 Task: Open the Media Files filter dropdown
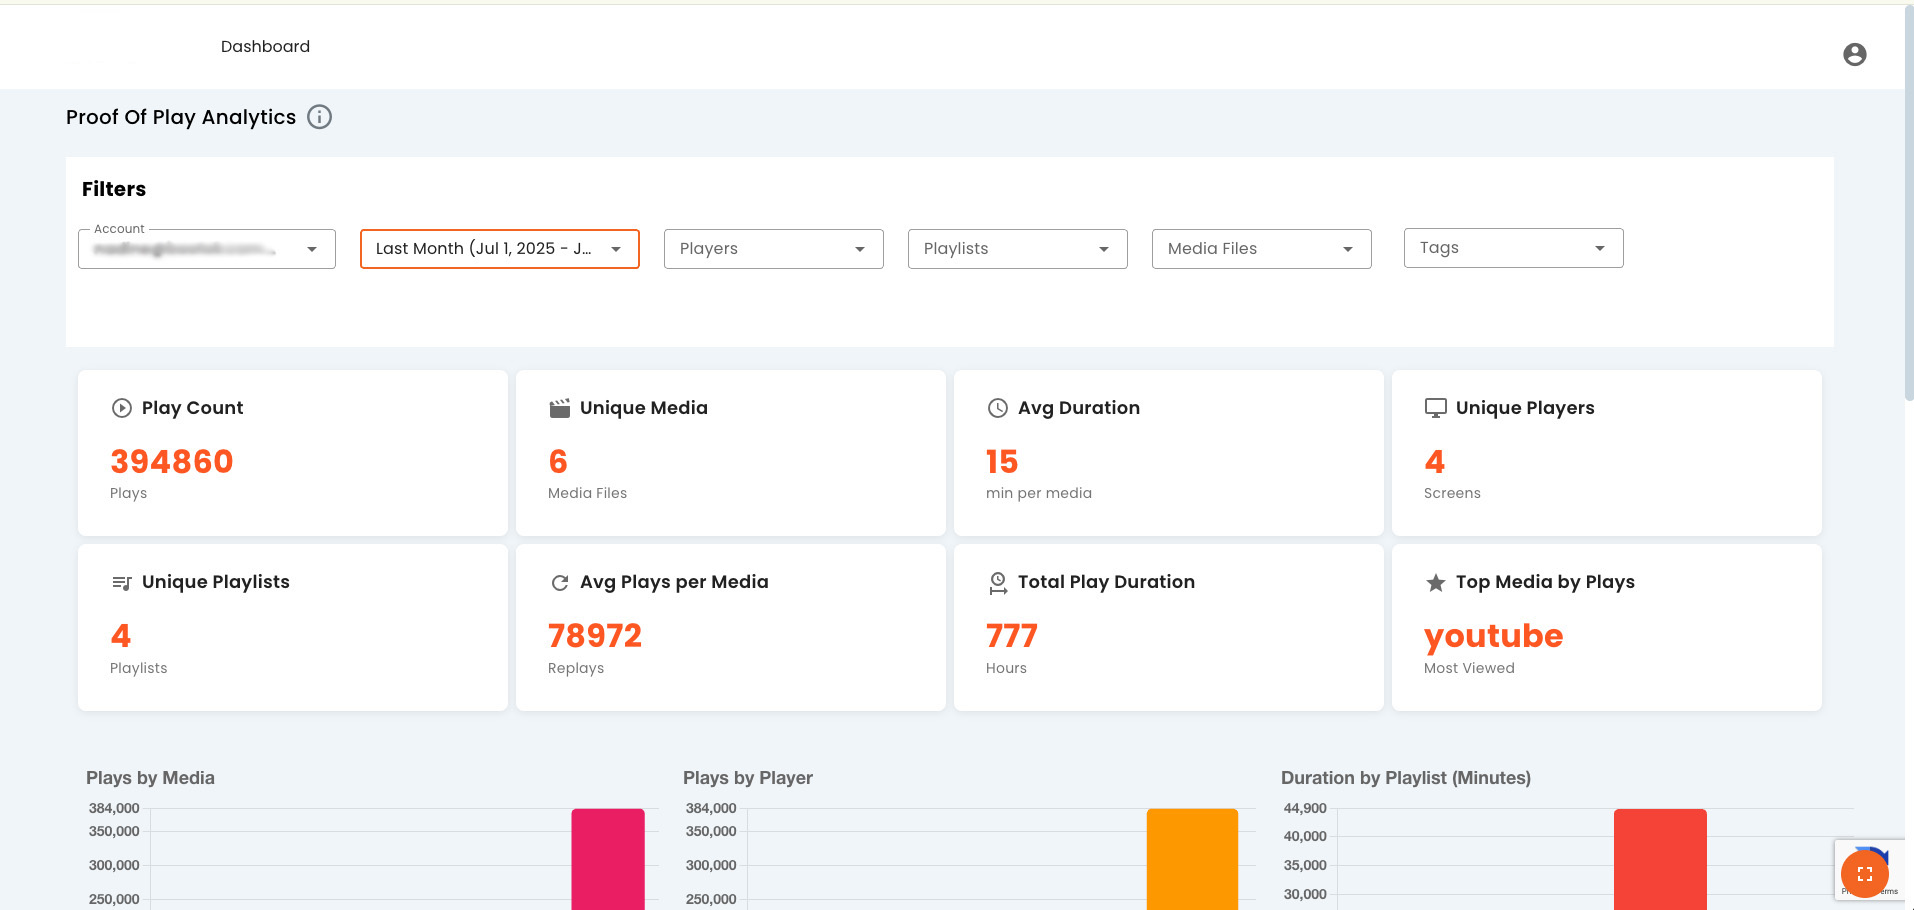pos(1261,249)
